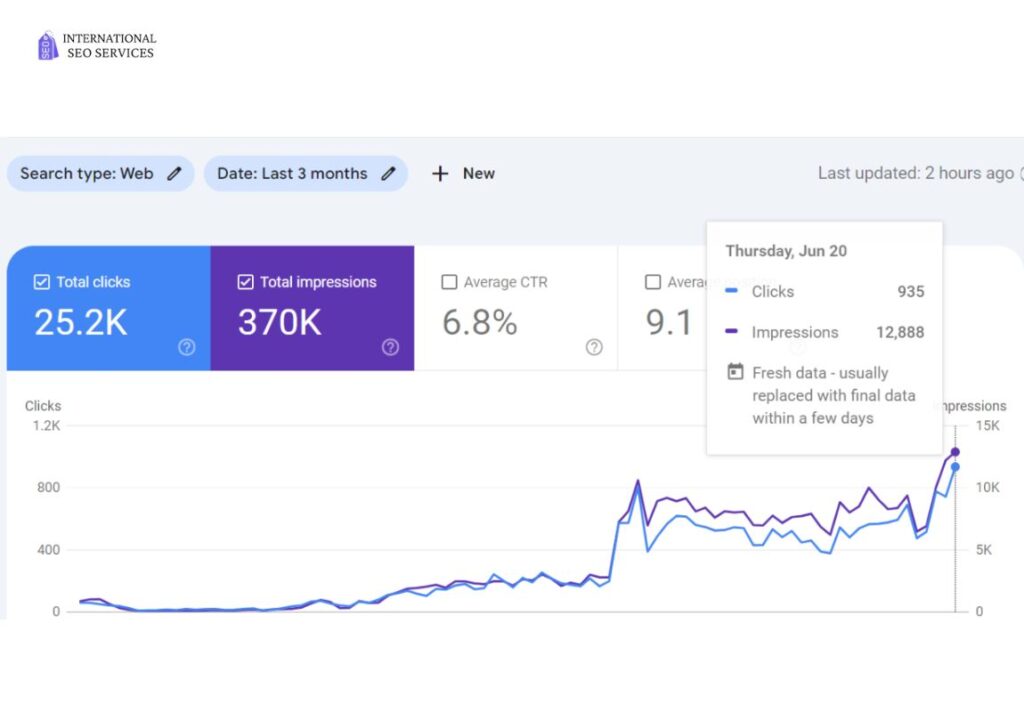Uncheck the Total impressions checkbox
The width and height of the screenshot is (1024, 712).
point(245,282)
